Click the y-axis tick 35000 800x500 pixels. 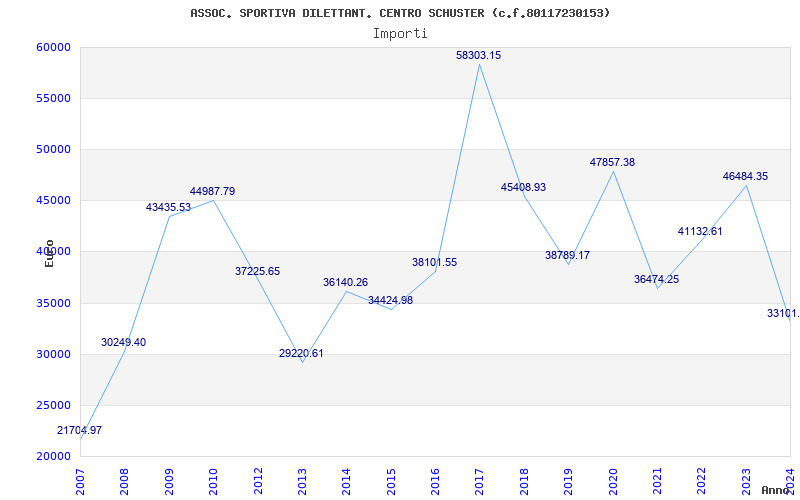pos(53,304)
